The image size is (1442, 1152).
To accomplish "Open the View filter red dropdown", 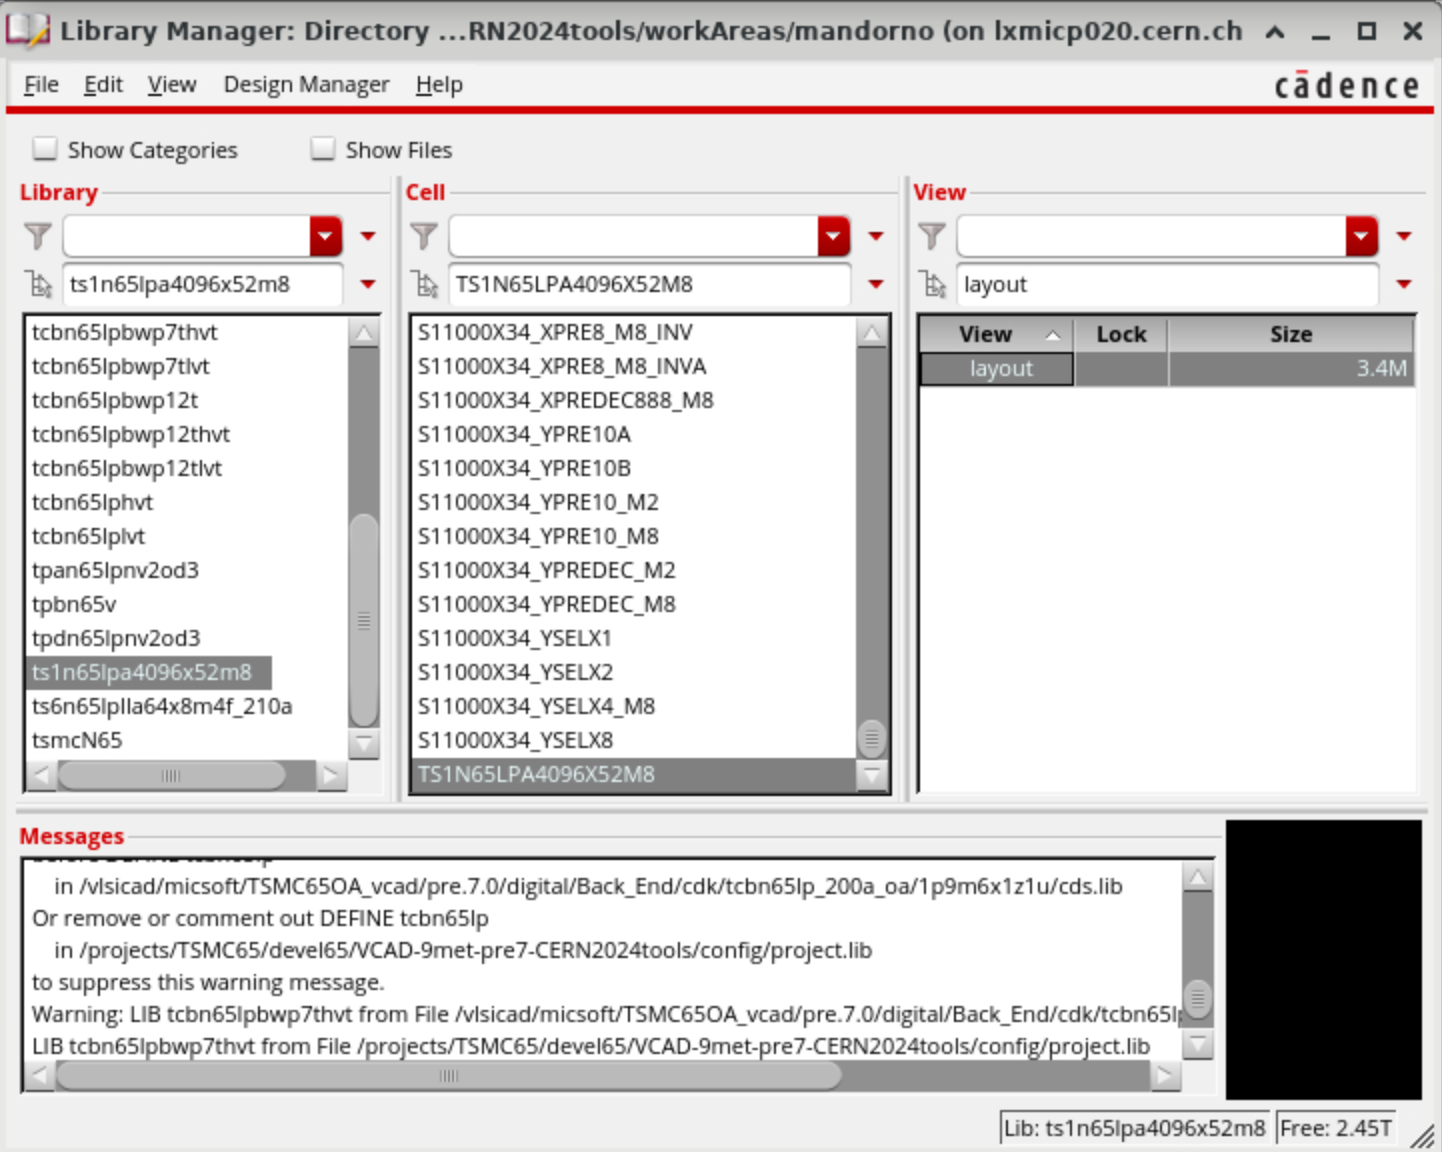I will pyautogui.click(x=1362, y=237).
